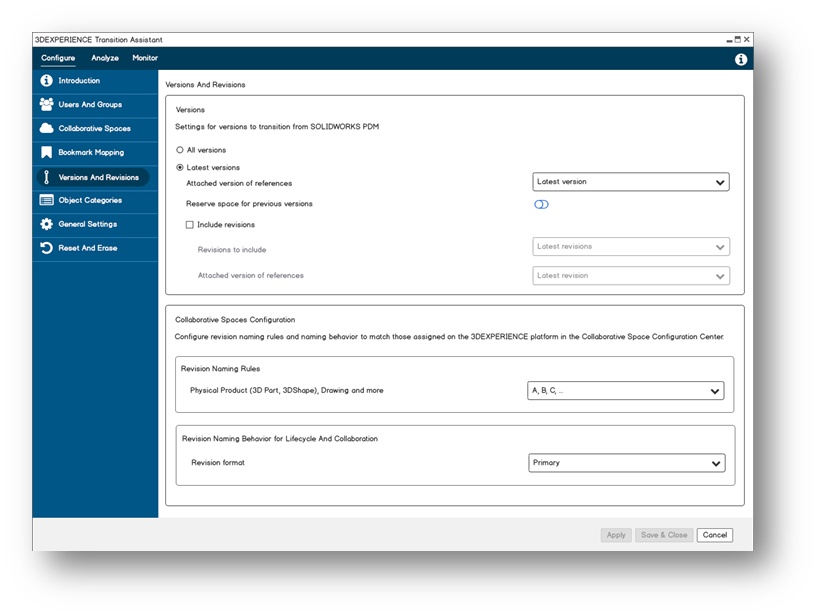The width and height of the screenshot is (819, 616).
Task: Open the Revisions to include dropdown
Action: tap(631, 247)
